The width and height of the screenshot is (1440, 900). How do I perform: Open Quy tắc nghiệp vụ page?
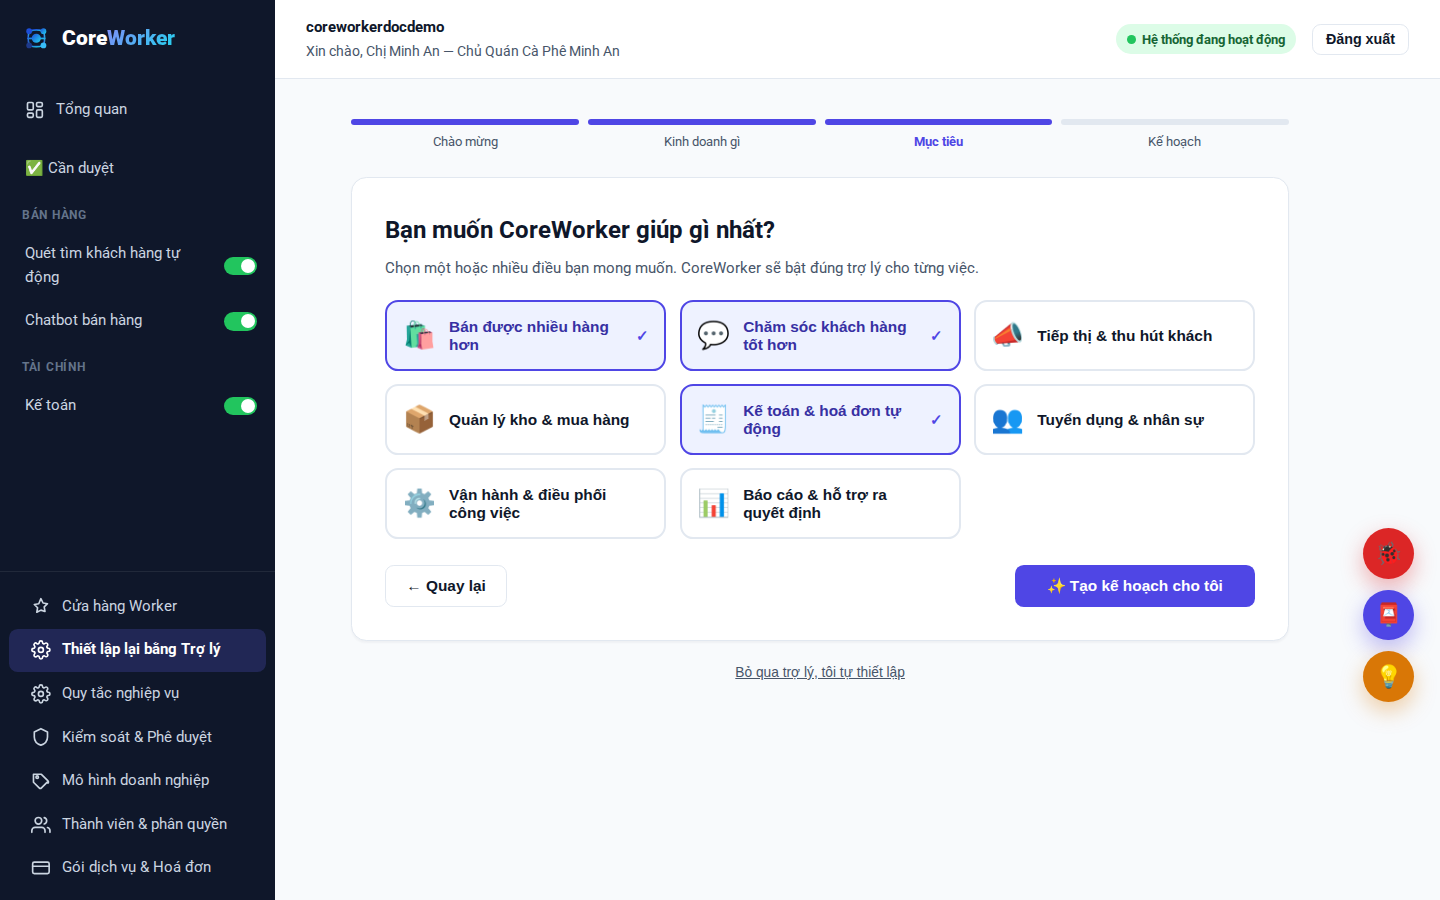point(137,694)
